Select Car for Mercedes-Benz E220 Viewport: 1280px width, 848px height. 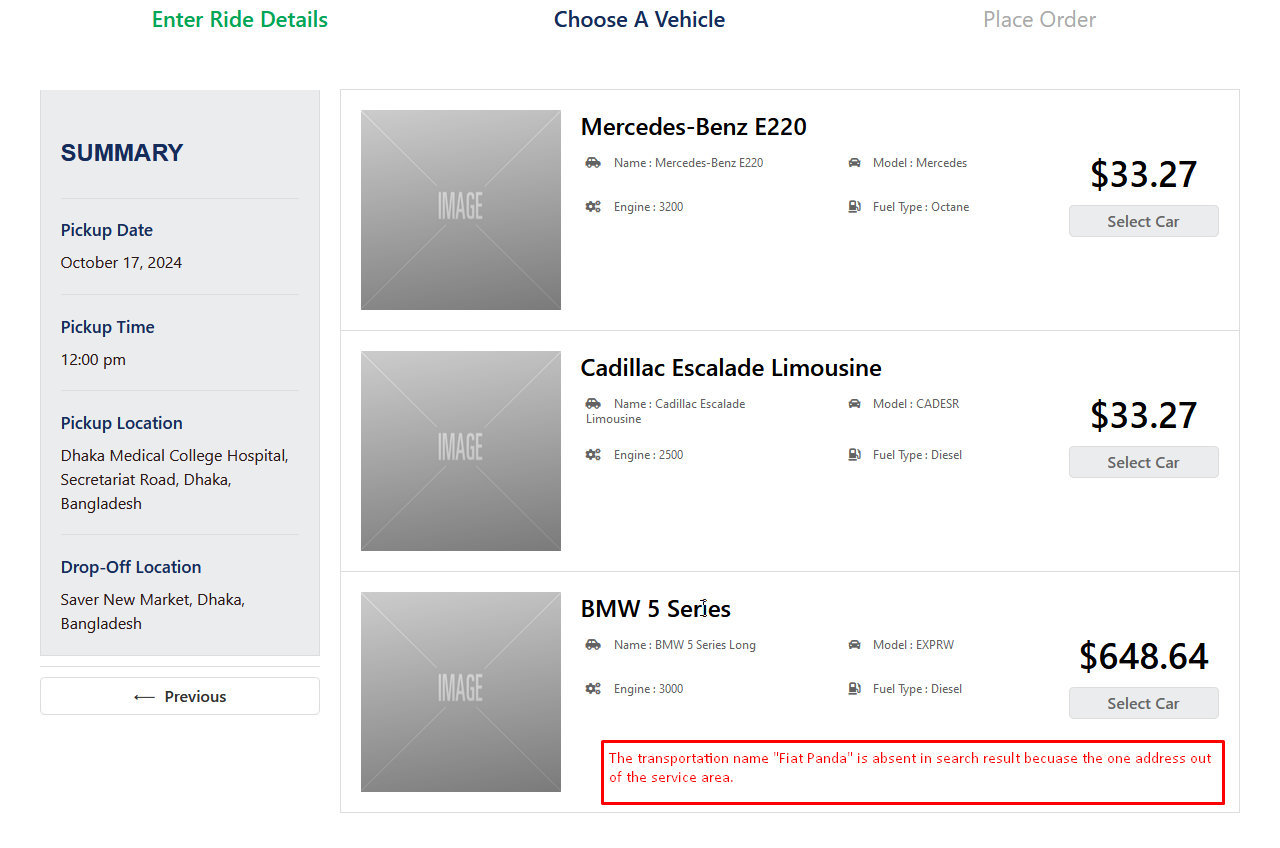click(1143, 221)
